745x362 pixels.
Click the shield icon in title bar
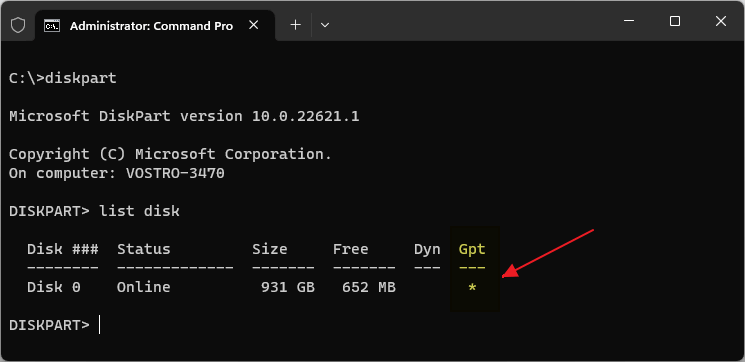[x=18, y=25]
